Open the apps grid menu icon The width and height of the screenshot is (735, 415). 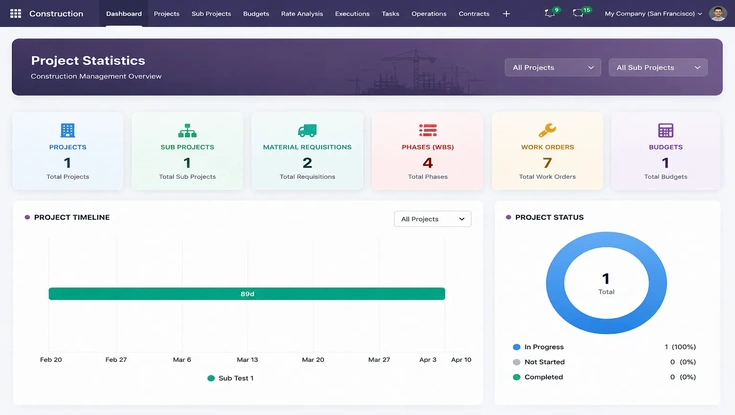15,14
